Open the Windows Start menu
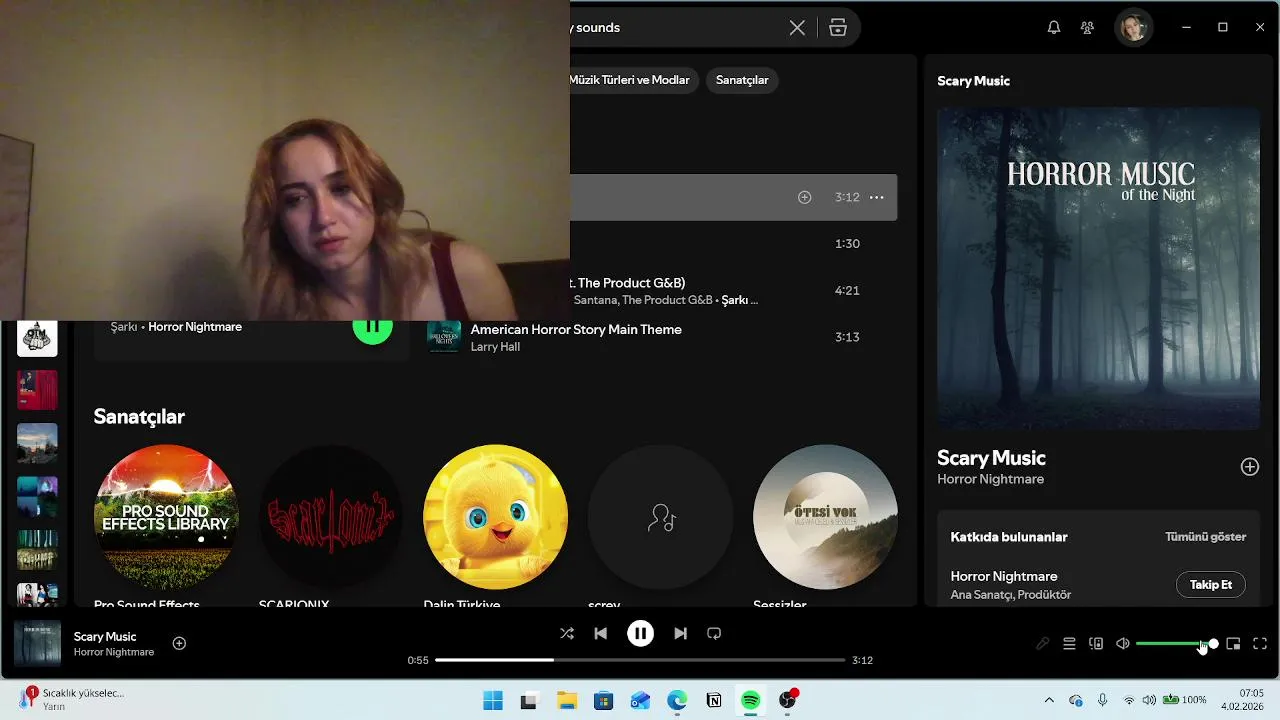The width and height of the screenshot is (1280, 720). [493, 700]
